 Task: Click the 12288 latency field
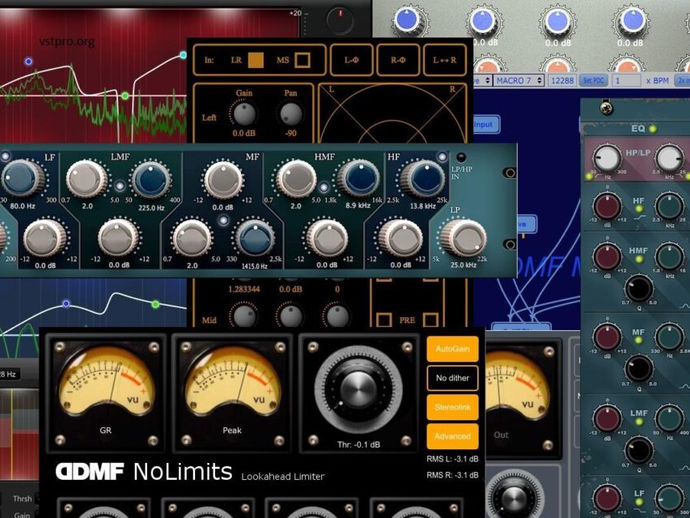562,81
